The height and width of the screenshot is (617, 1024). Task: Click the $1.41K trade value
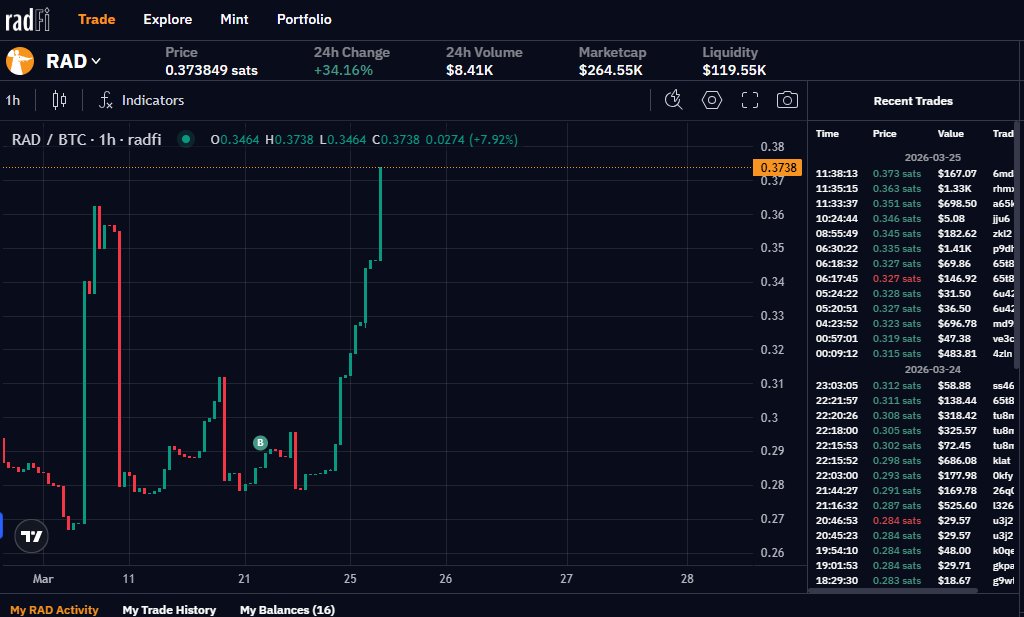pyautogui.click(x=954, y=249)
